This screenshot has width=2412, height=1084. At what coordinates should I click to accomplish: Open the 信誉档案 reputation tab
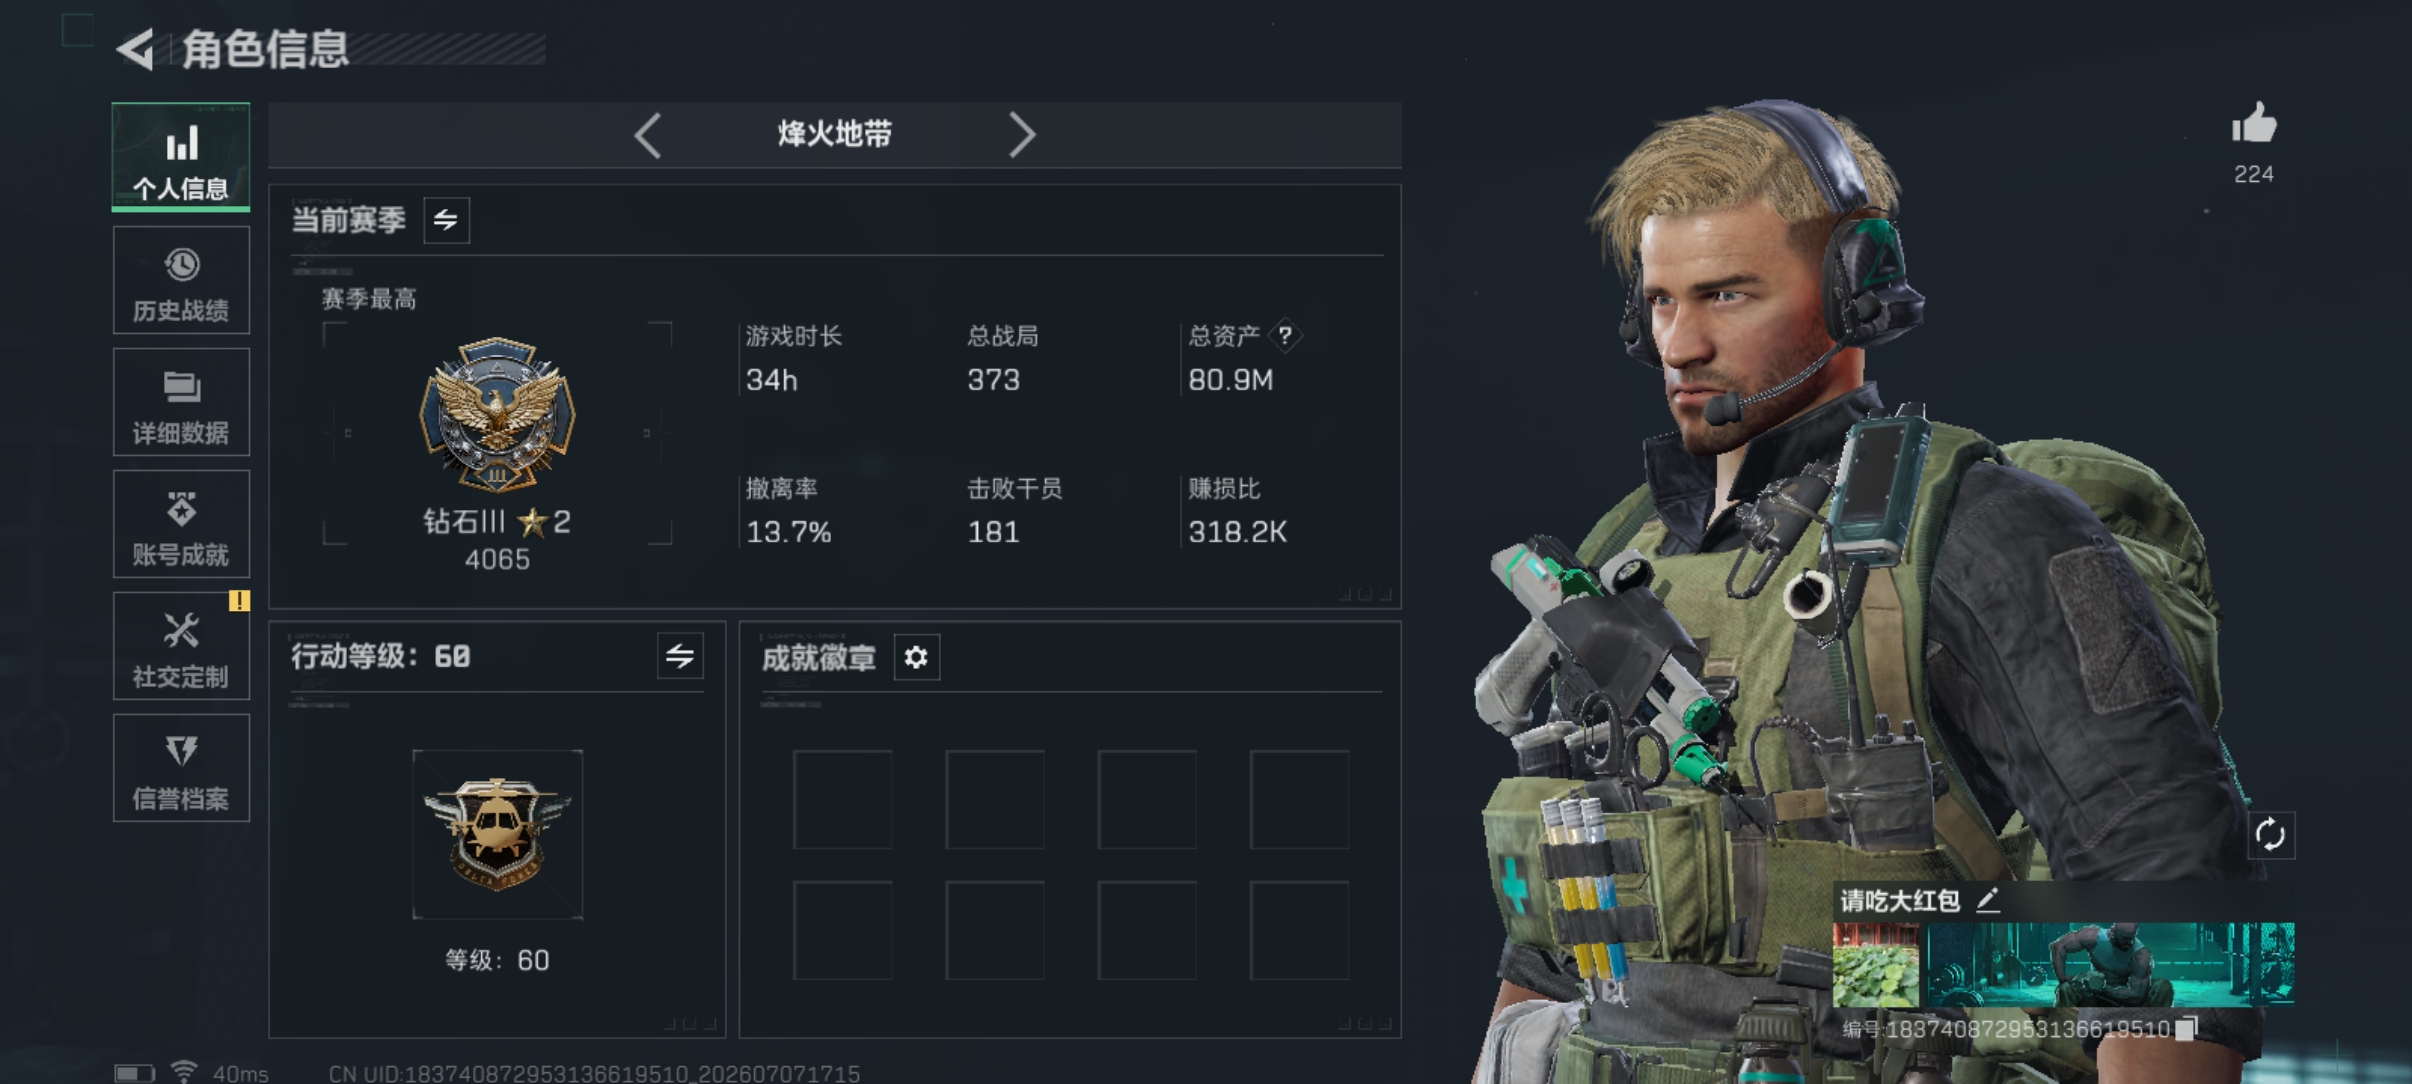(181, 768)
